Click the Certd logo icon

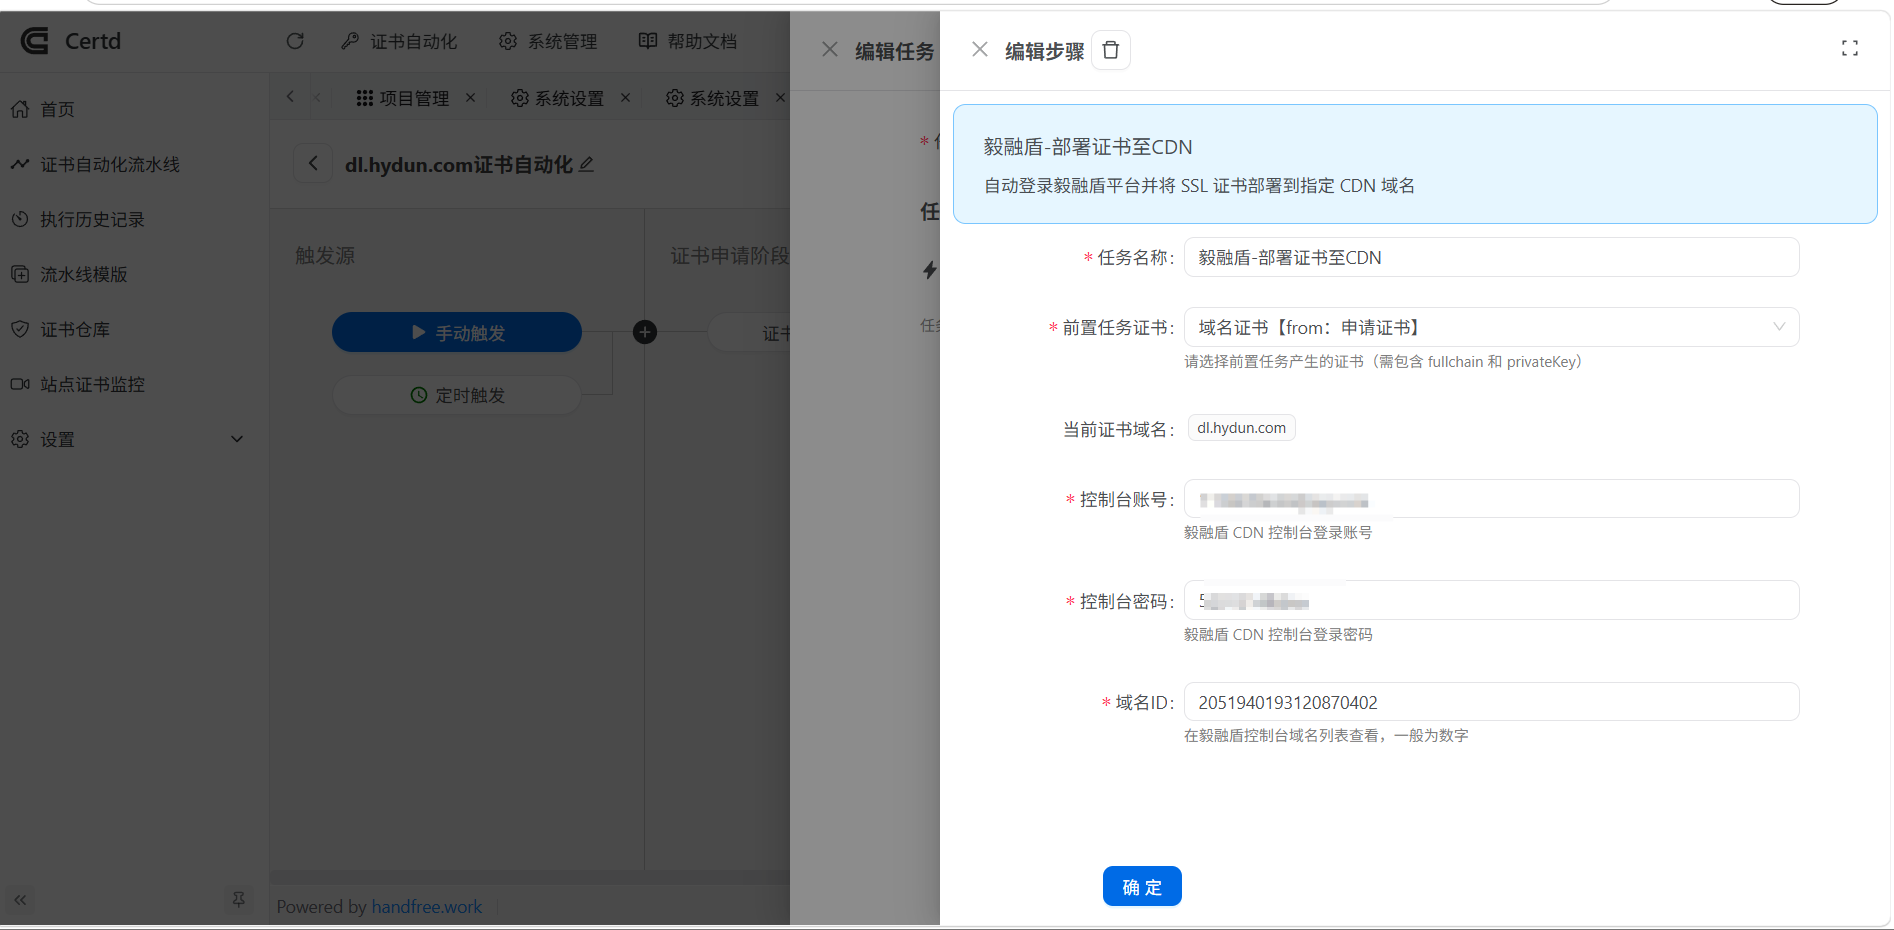click(35, 41)
